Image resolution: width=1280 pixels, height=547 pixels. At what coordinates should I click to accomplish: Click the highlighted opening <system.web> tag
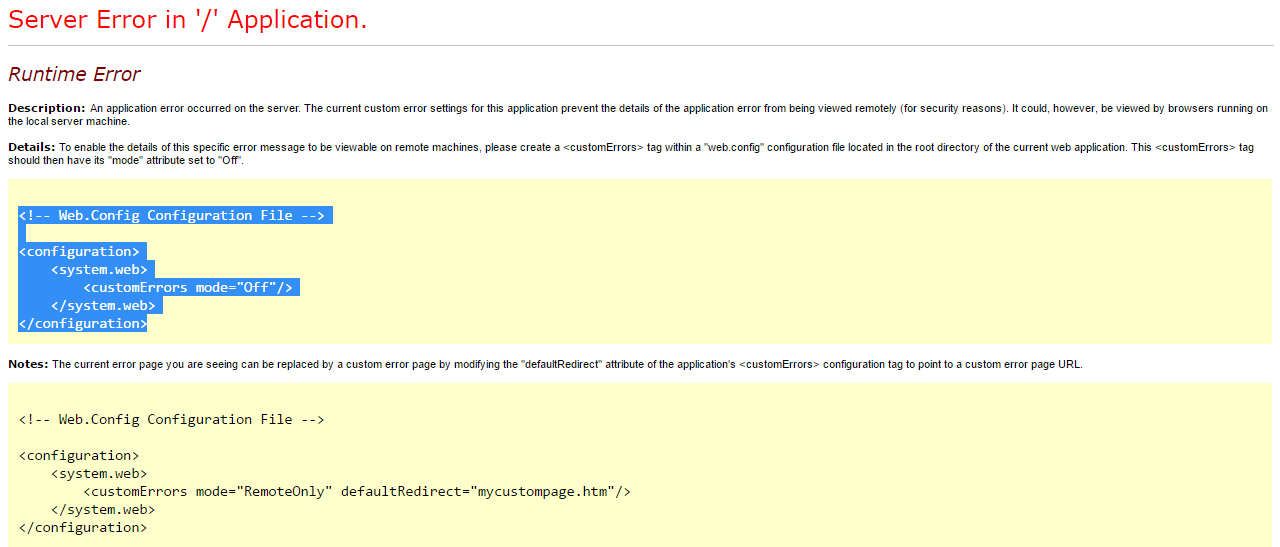pyautogui.click(x=99, y=270)
